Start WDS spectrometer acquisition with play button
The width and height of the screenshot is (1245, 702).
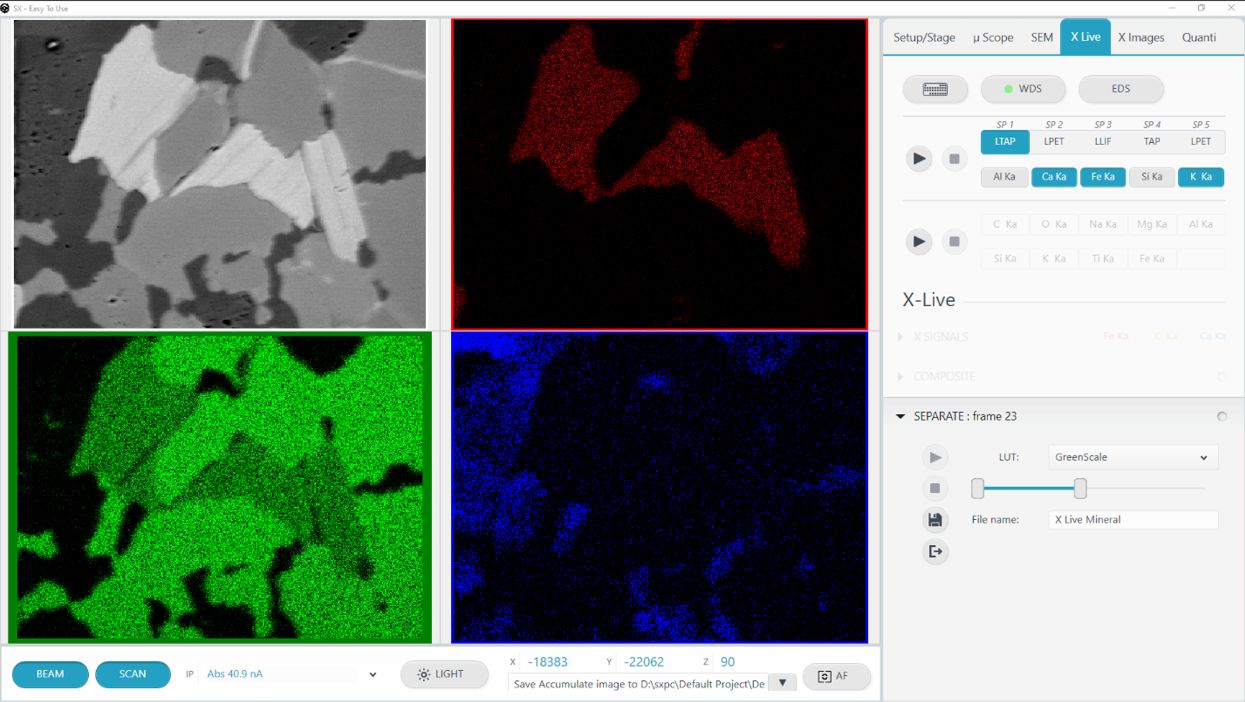pos(918,159)
